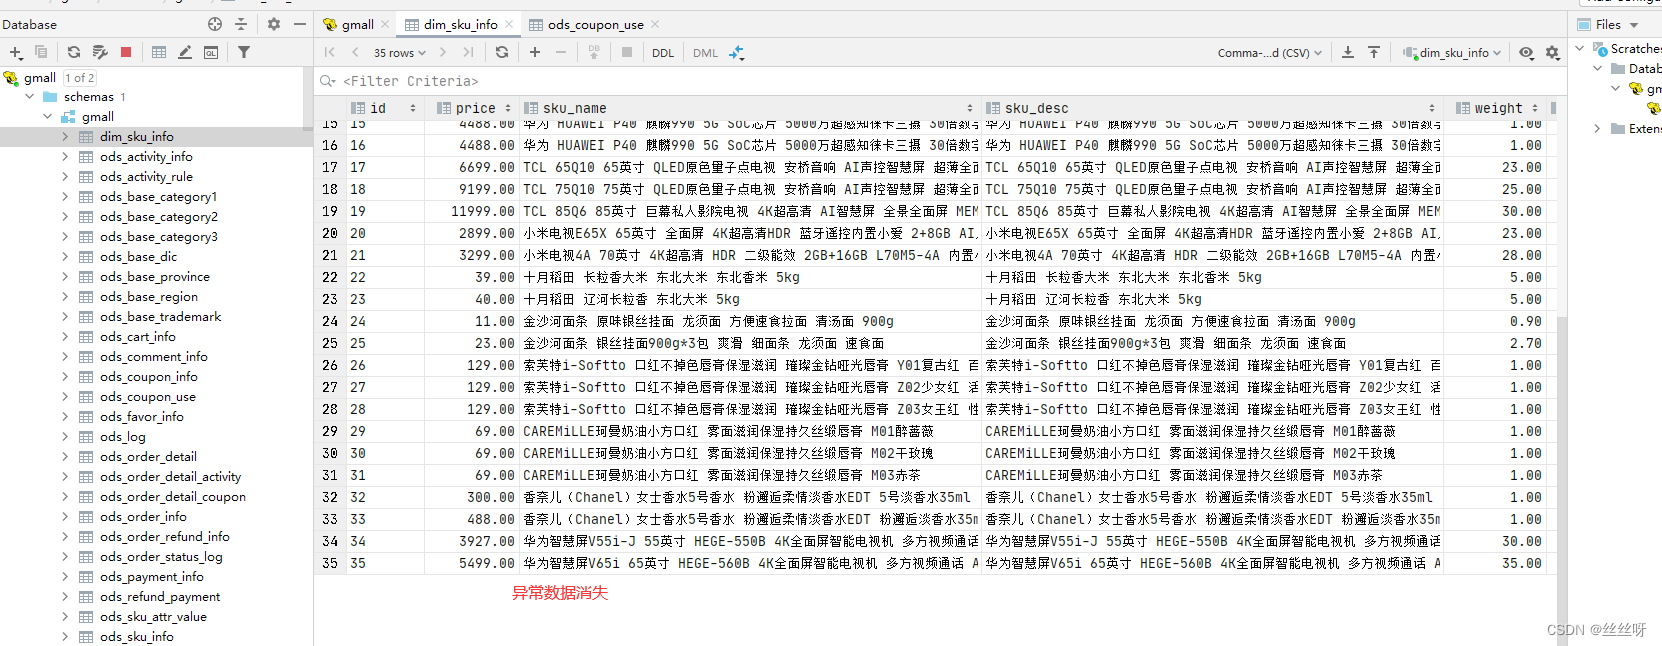Close the ods_coupon_use tab
1662x646 pixels.
655,24
